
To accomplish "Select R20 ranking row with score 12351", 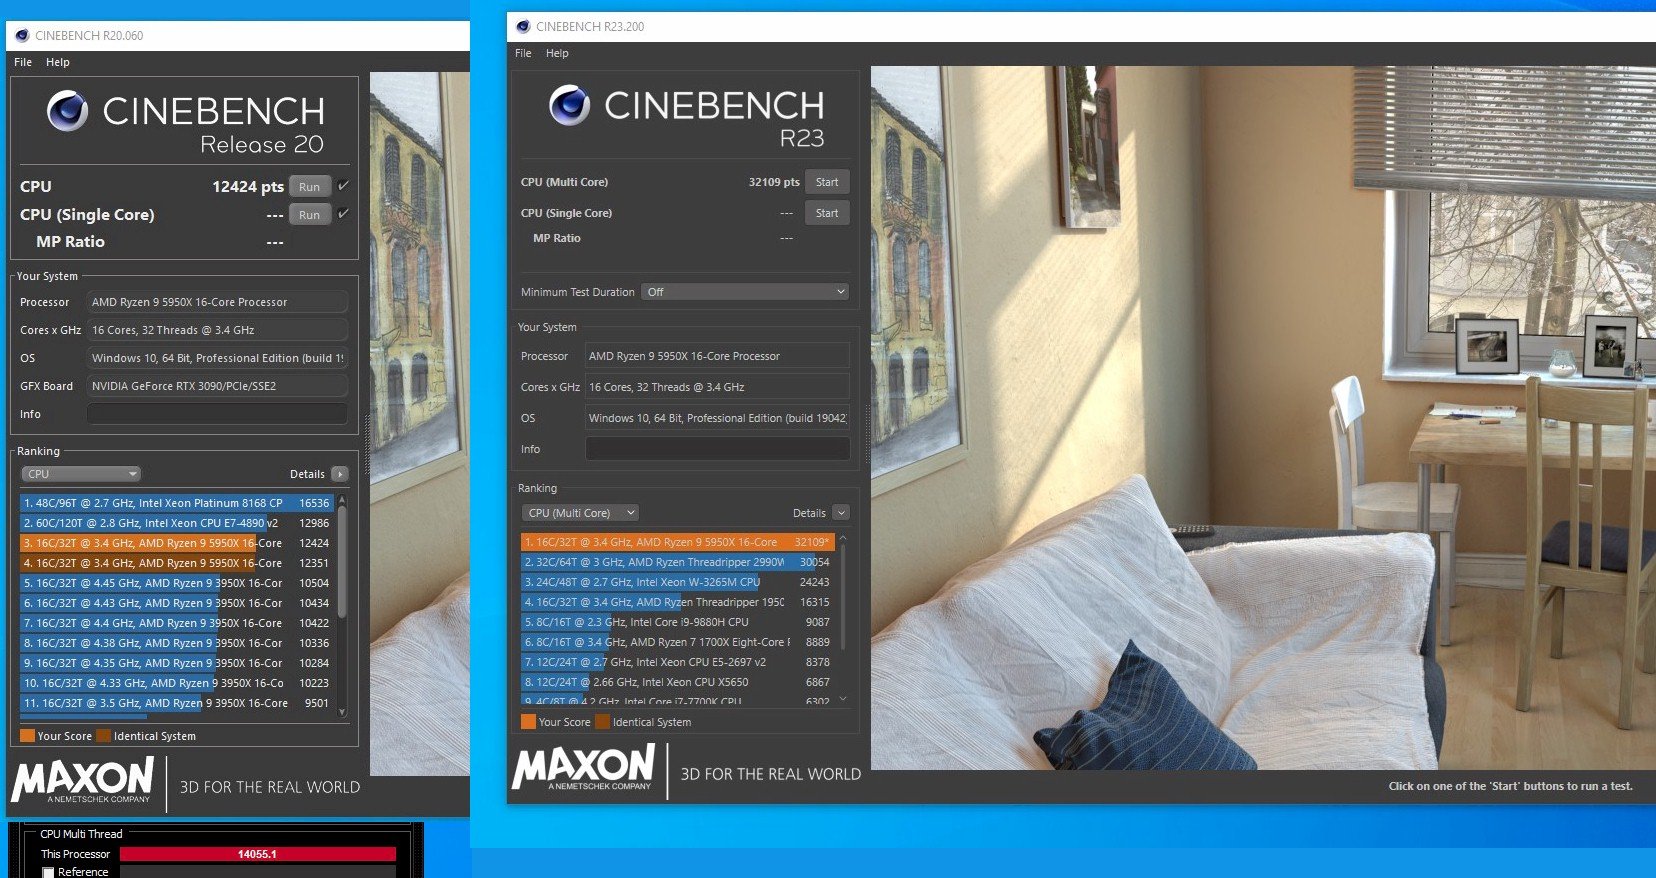I will tap(177, 563).
